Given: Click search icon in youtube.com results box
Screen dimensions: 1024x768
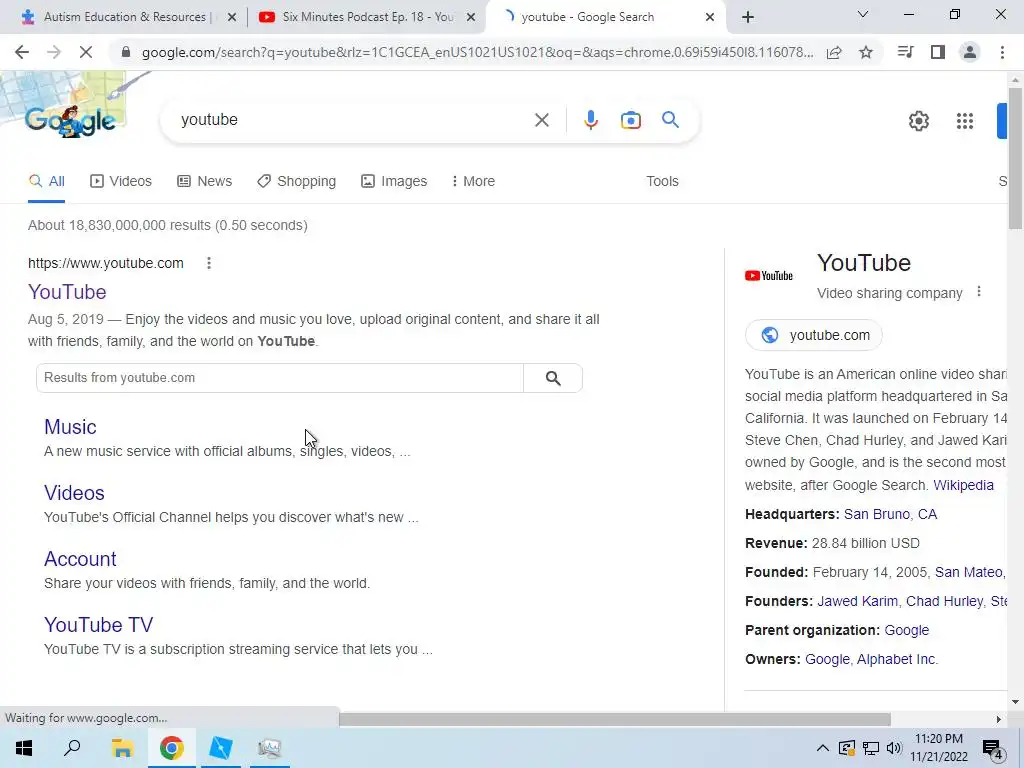Looking at the screenshot, I should (x=553, y=378).
